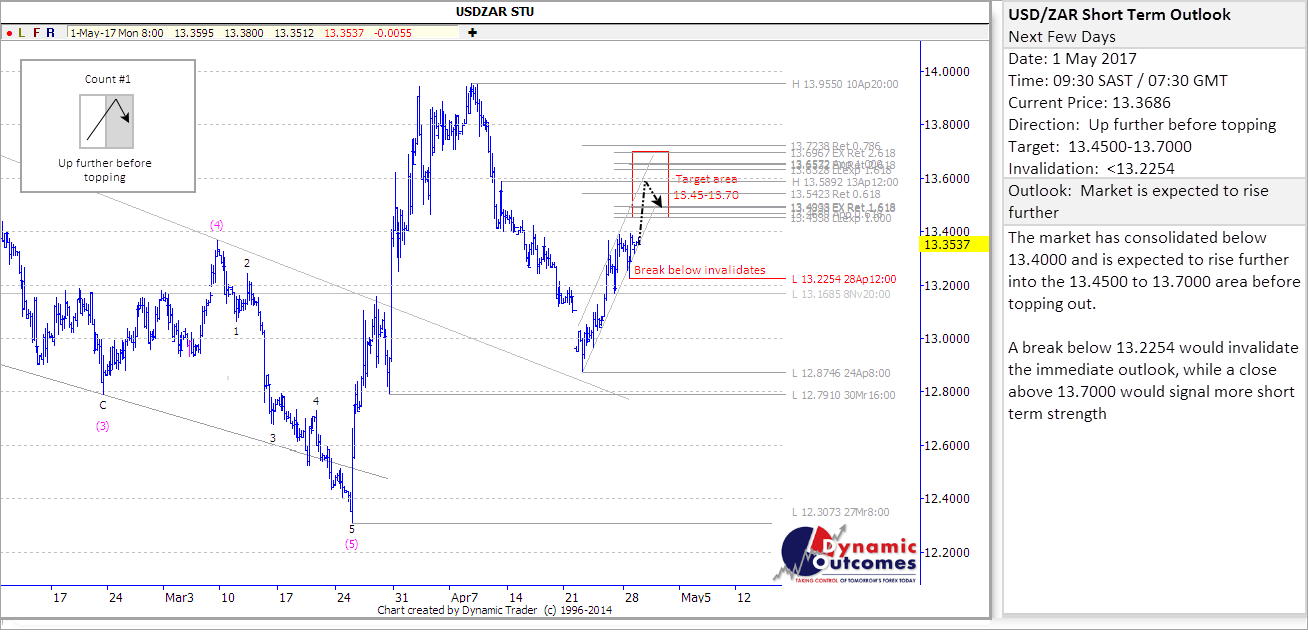Click the bar date '1-May-17 Mon 8:00'

[x=118, y=32]
